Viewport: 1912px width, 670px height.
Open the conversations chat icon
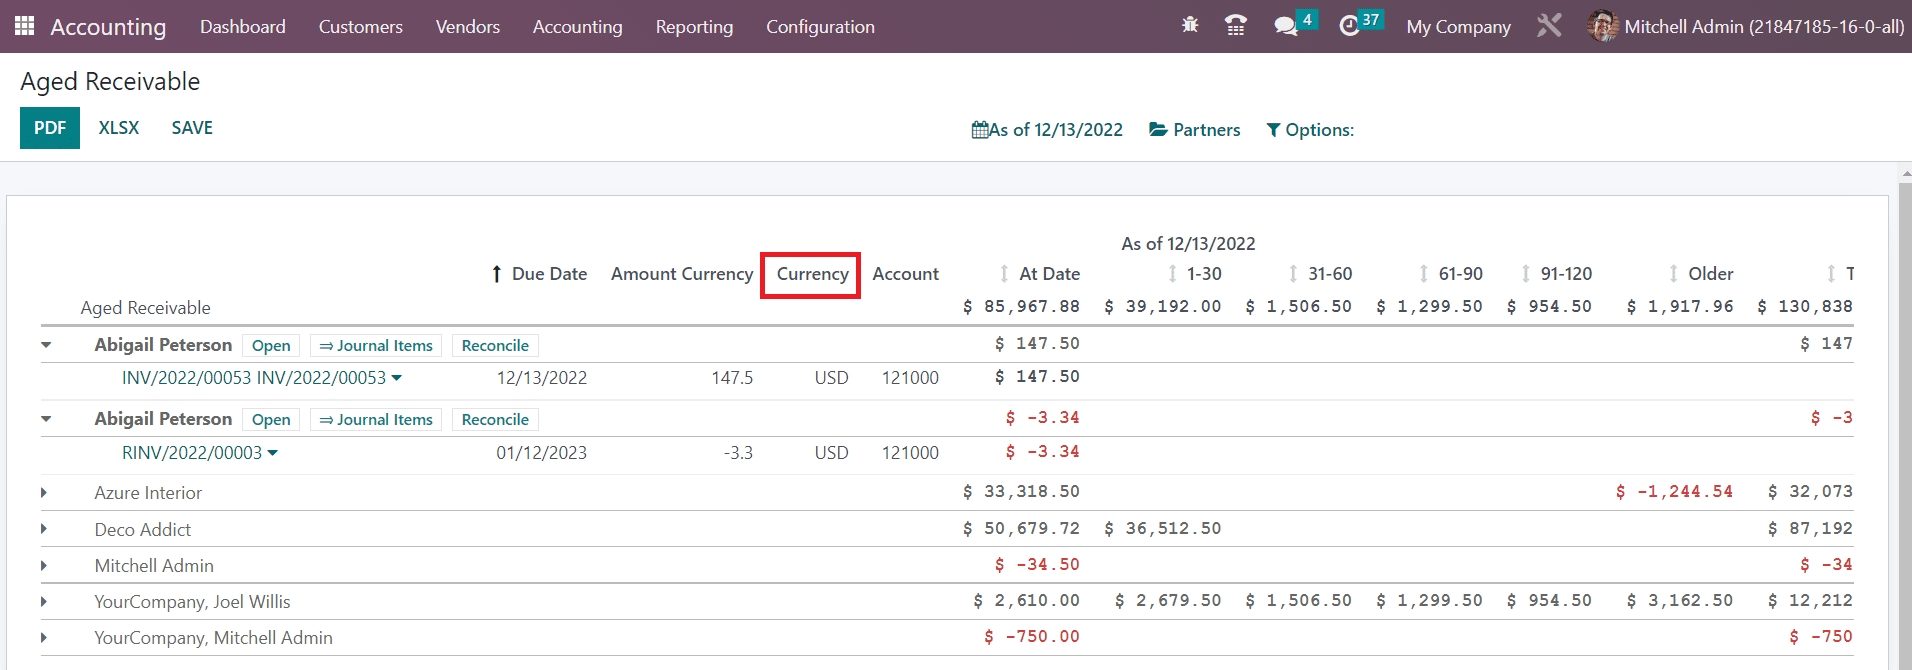pyautogui.click(x=1286, y=26)
